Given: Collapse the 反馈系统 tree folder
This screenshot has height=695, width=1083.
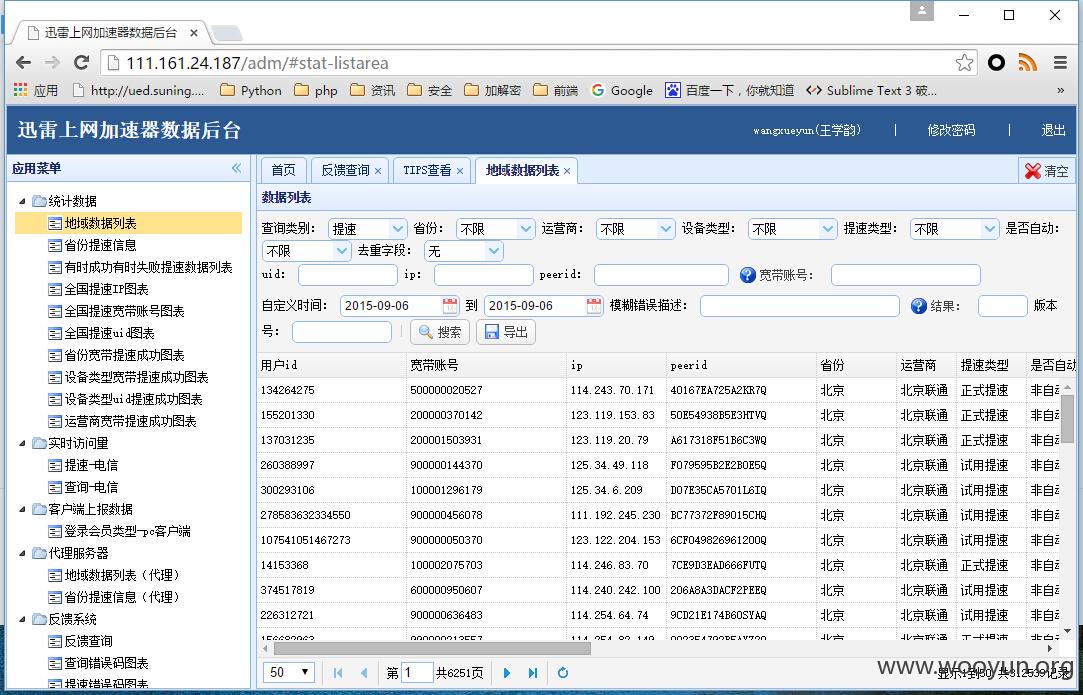Looking at the screenshot, I should pos(22,619).
